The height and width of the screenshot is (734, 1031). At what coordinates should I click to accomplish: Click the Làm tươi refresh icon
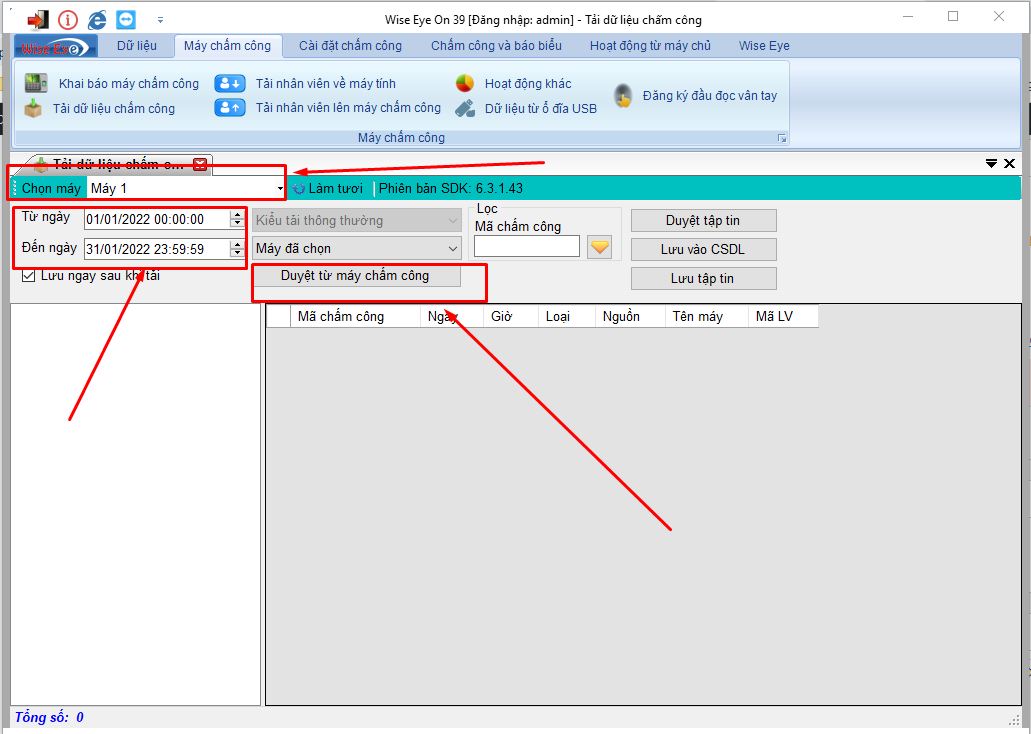(x=299, y=189)
